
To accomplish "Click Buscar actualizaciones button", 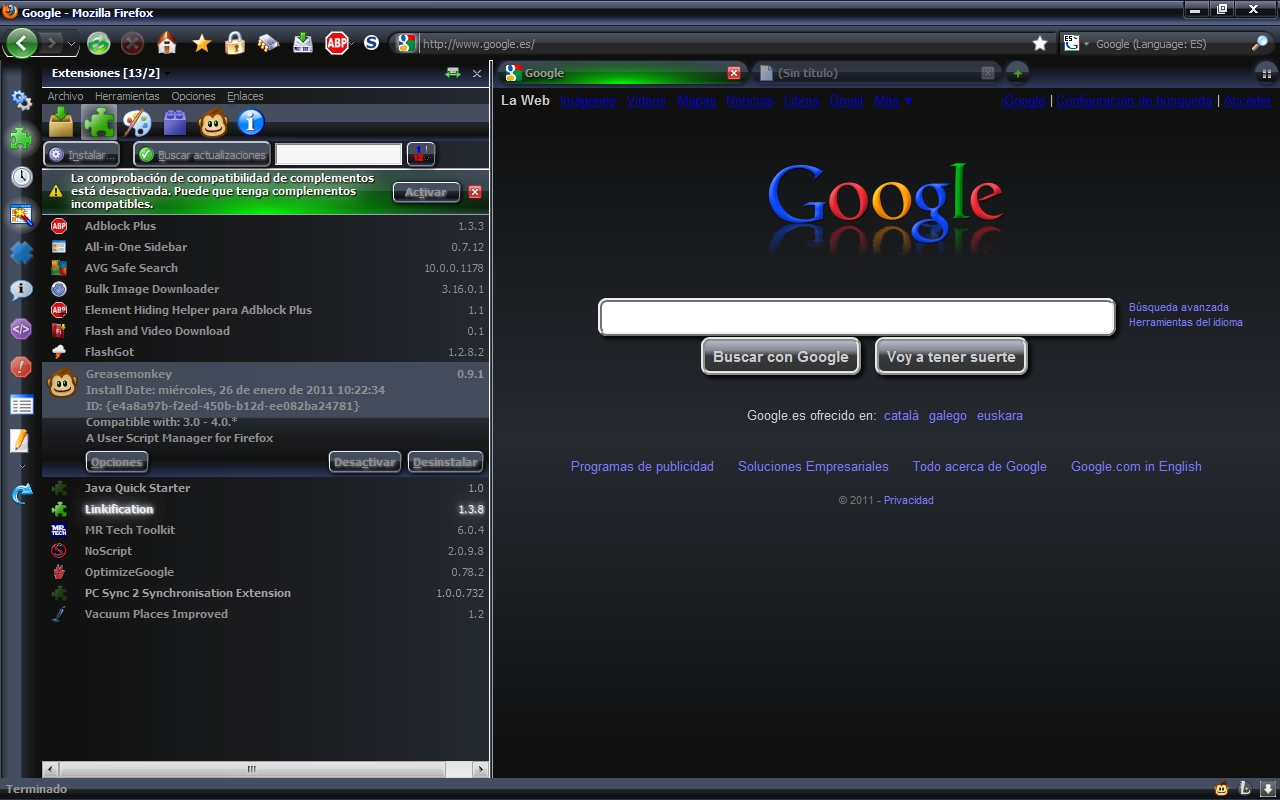I will pos(202,155).
